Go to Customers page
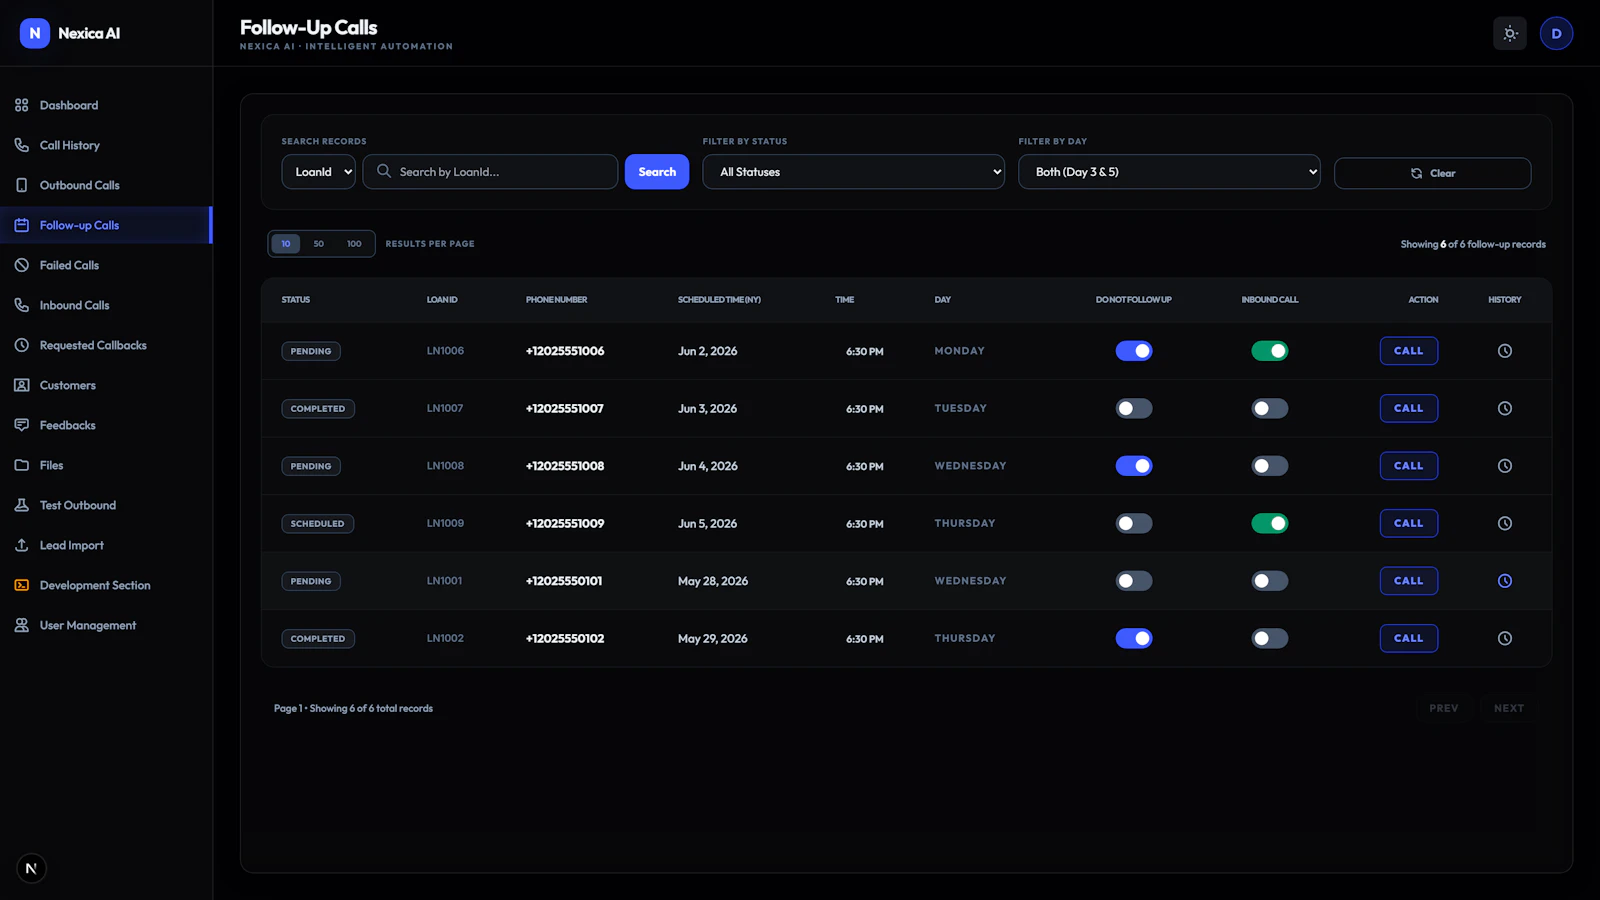Image resolution: width=1600 pixels, height=900 pixels. 106,385
